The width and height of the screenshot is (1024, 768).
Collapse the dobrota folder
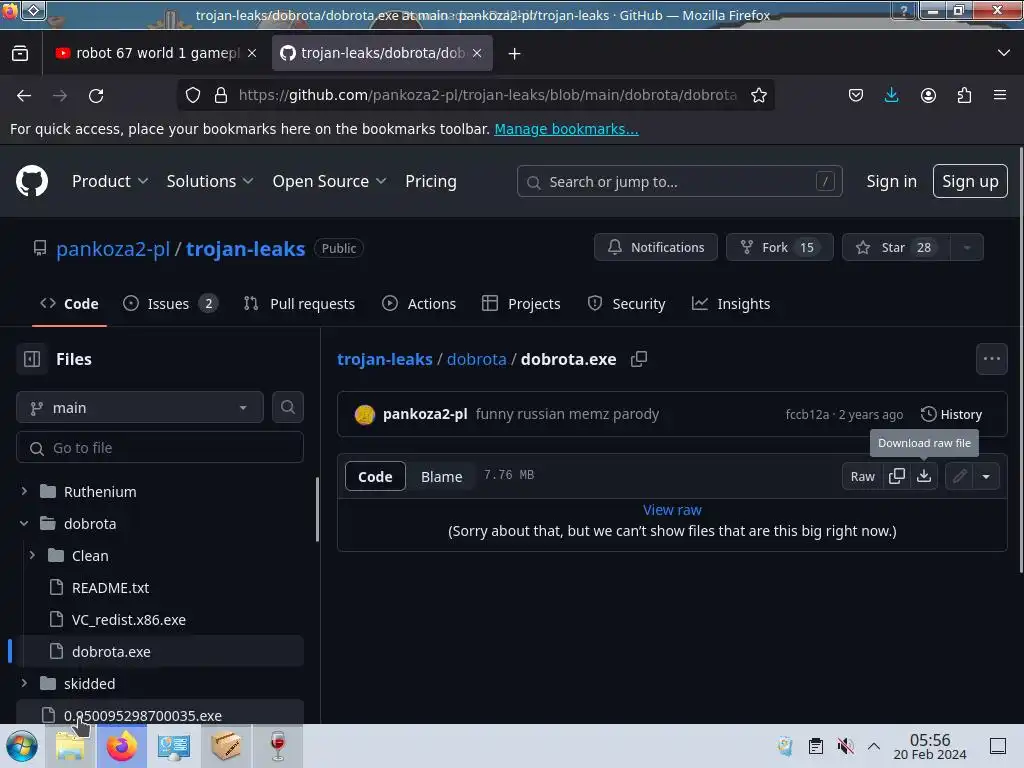(24, 523)
